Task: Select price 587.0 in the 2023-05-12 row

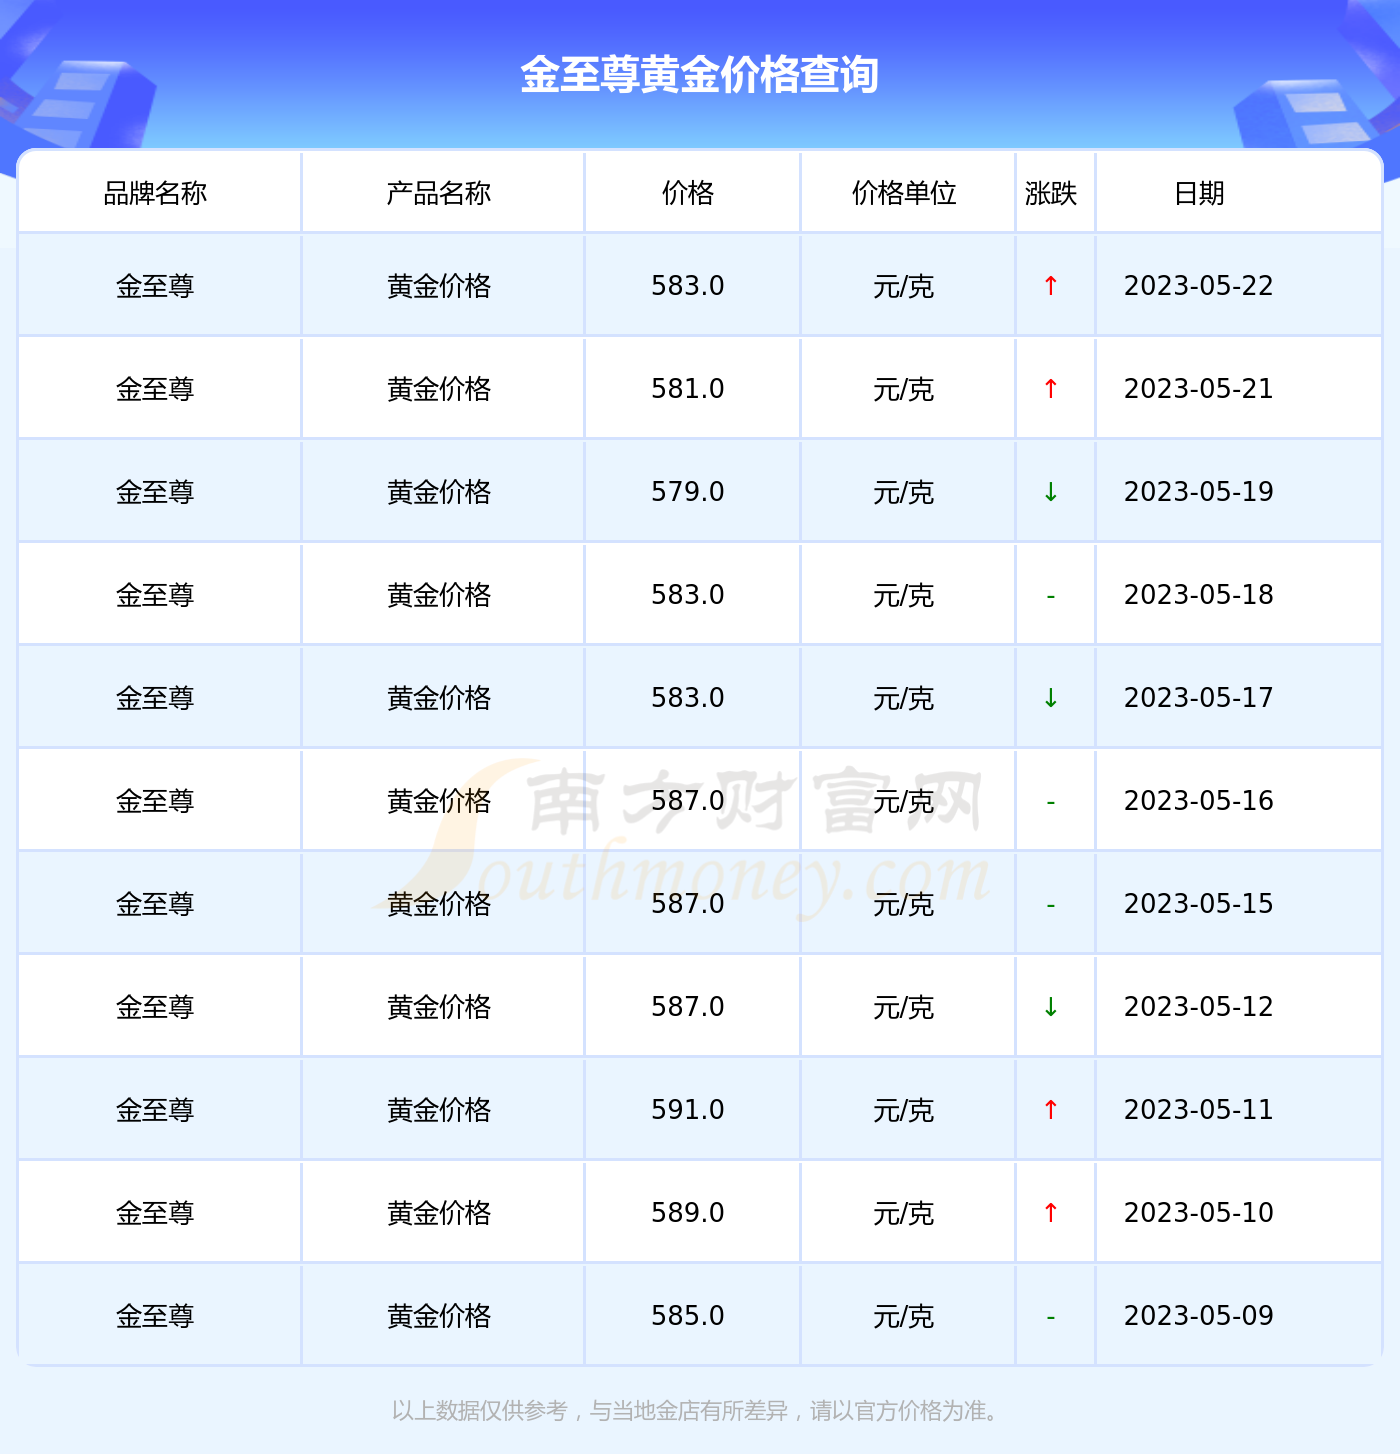Action: tap(688, 1007)
